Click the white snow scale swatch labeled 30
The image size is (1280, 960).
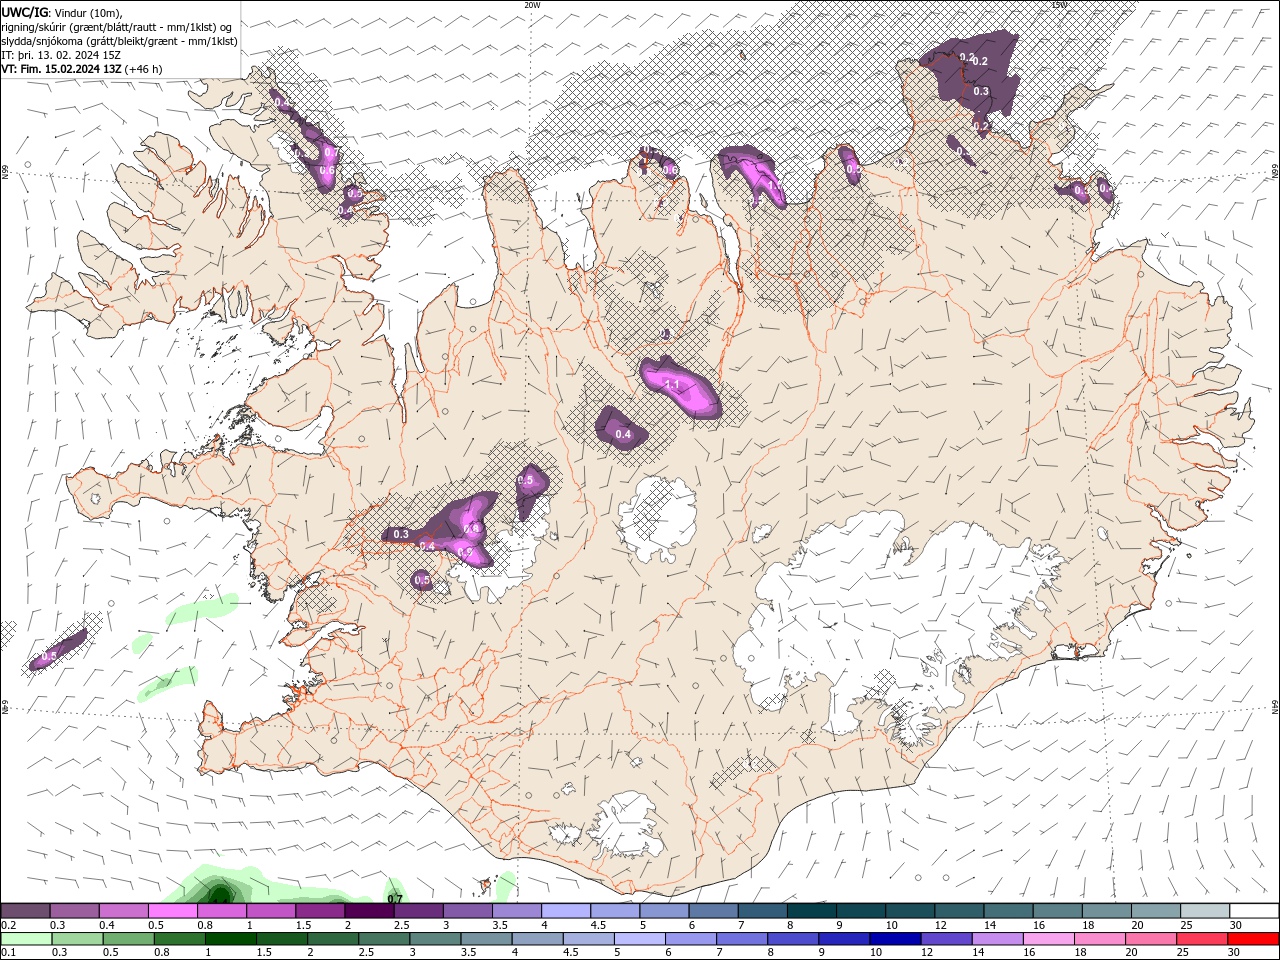pos(1253,910)
